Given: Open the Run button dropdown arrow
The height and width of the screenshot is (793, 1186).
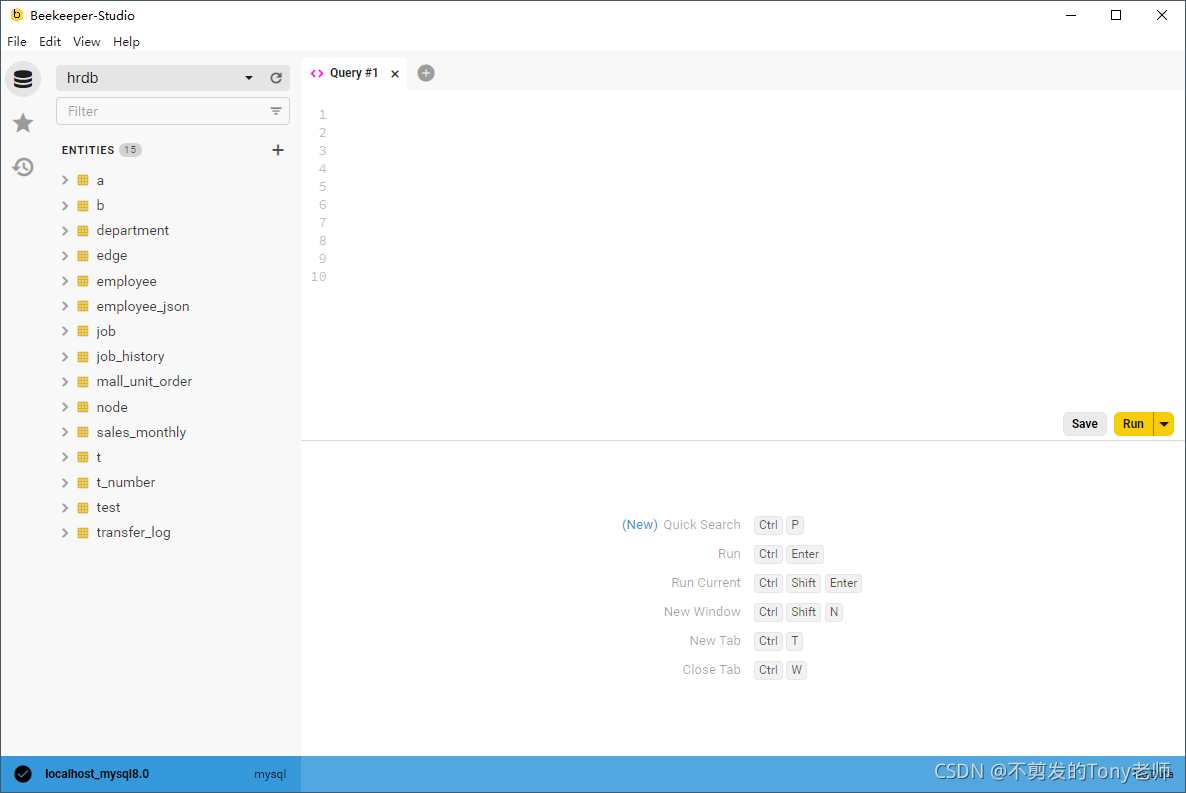Looking at the screenshot, I should pos(1164,424).
